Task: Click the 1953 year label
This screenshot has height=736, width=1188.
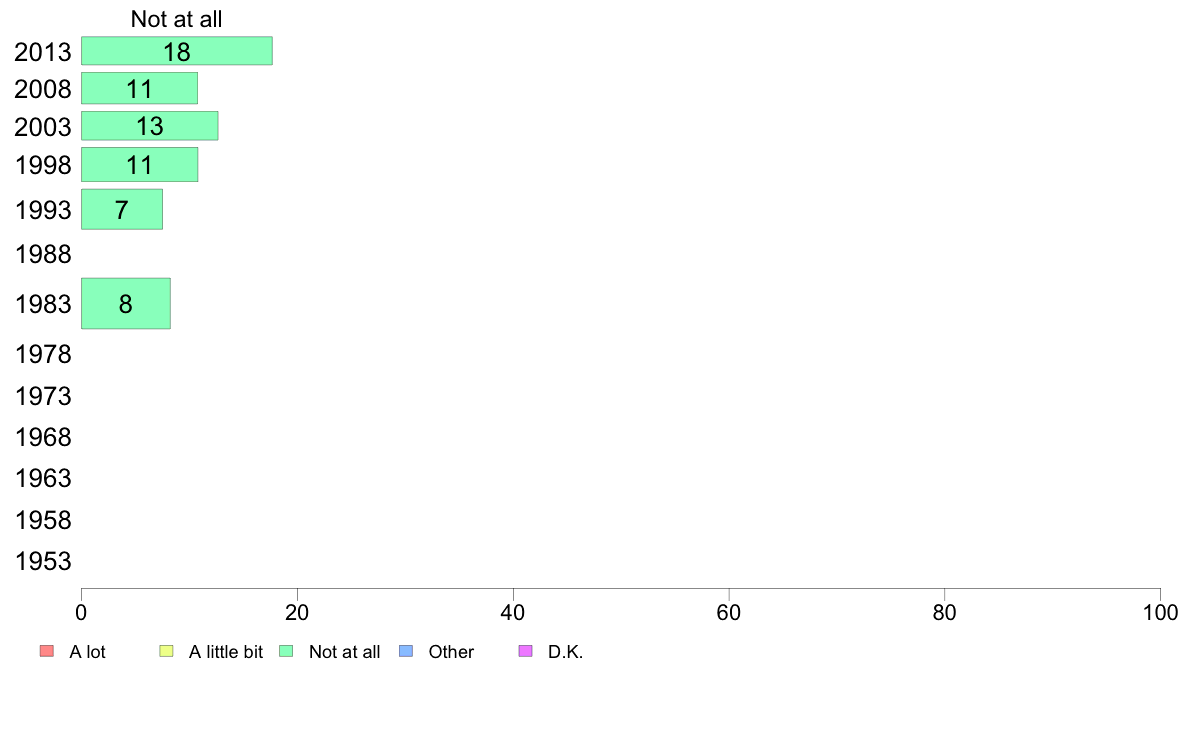Action: 43,561
